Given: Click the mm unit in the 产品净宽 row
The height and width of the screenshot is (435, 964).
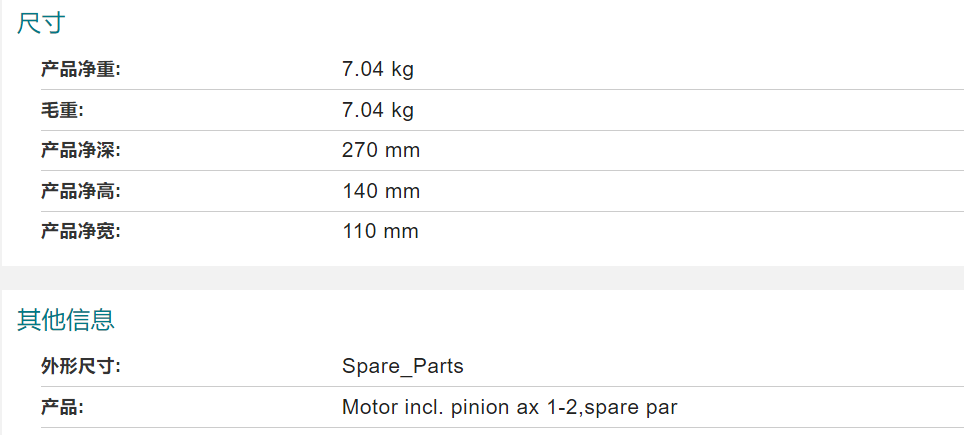Looking at the screenshot, I should click(401, 232).
